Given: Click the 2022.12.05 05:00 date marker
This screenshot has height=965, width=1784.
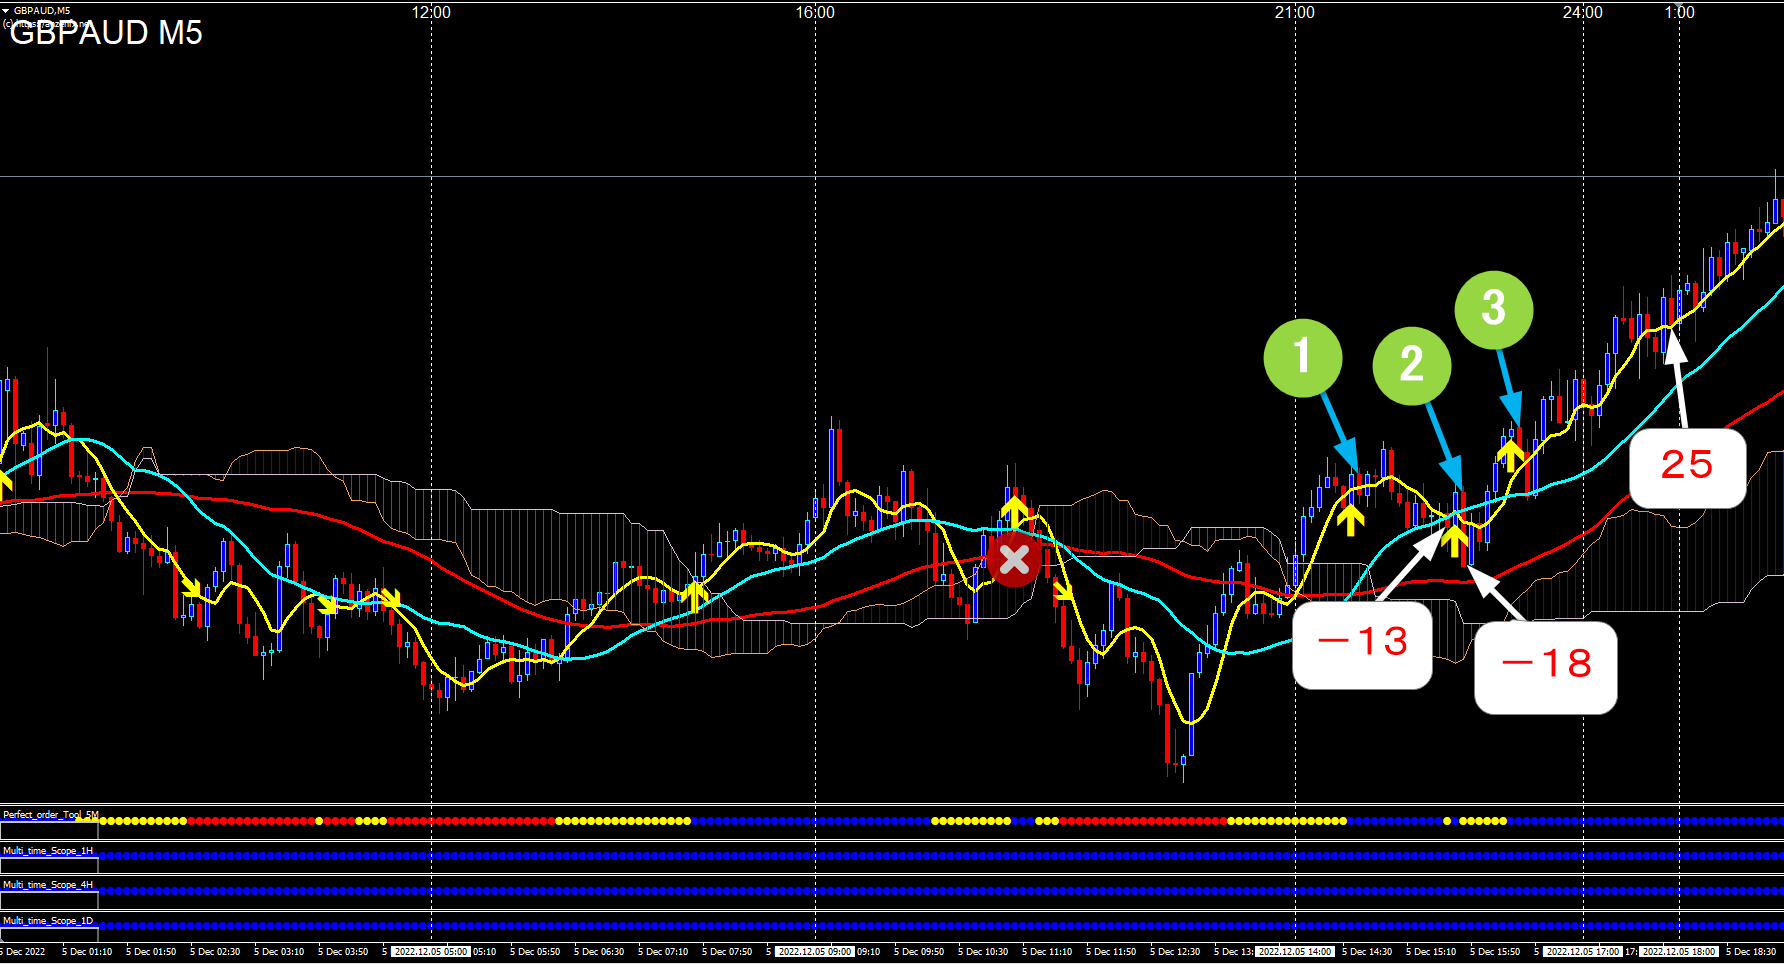Looking at the screenshot, I should (x=431, y=952).
